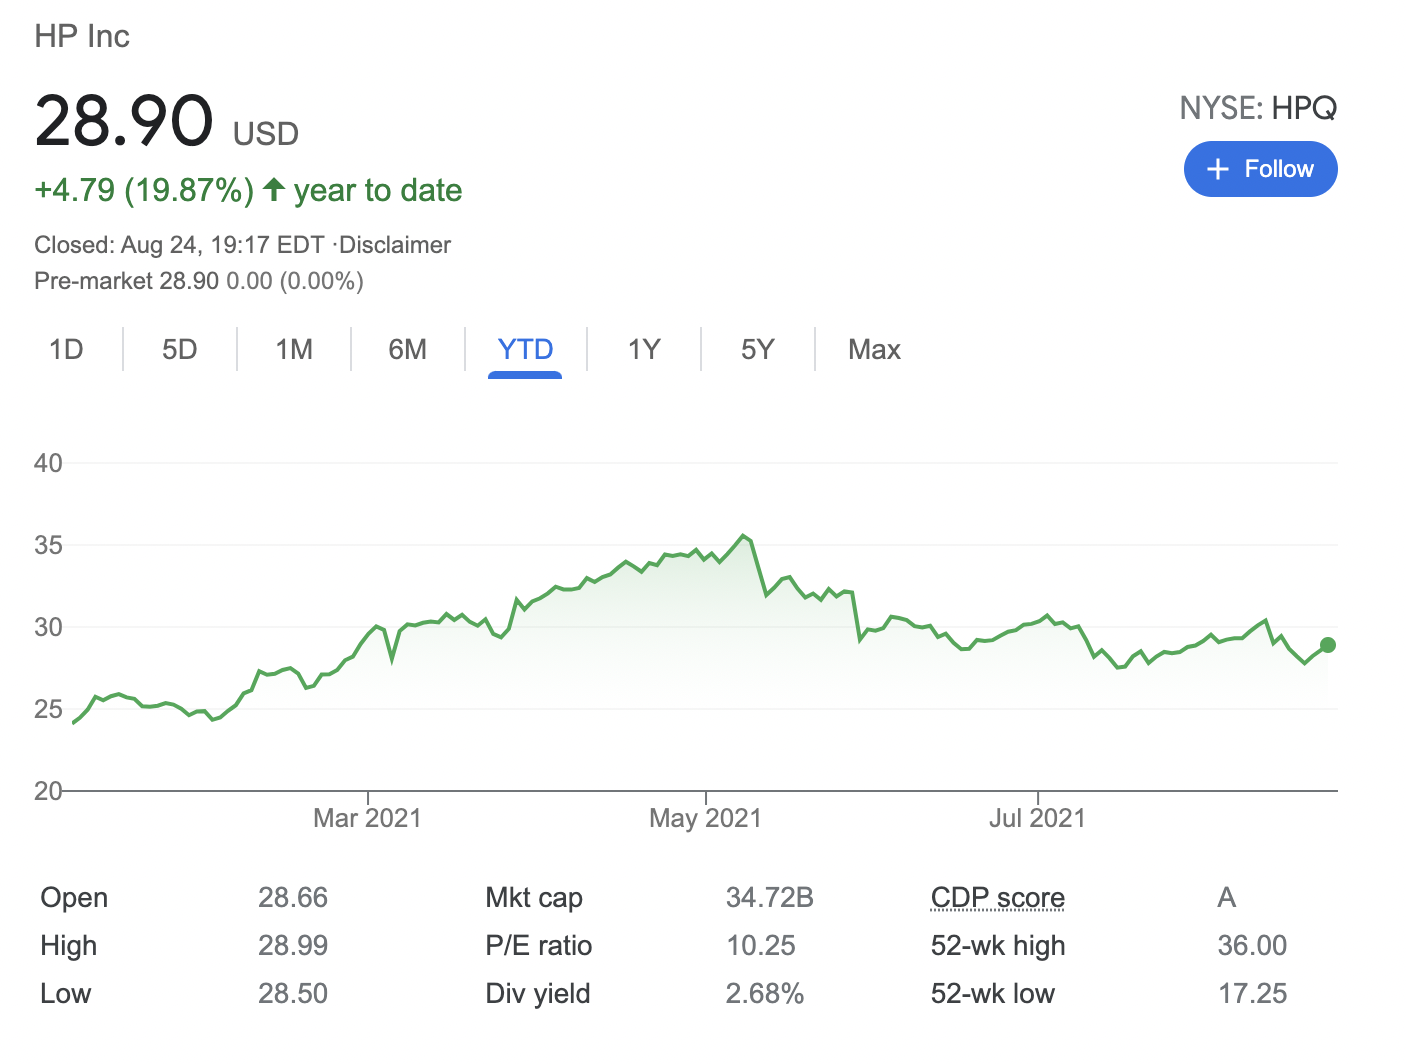Show the 1Y time range chart

click(x=644, y=349)
